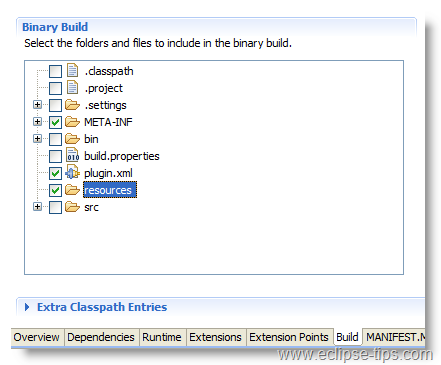Screen dimensions: 441x365
Task: Check the .classpath checkbox
Action: [55, 71]
